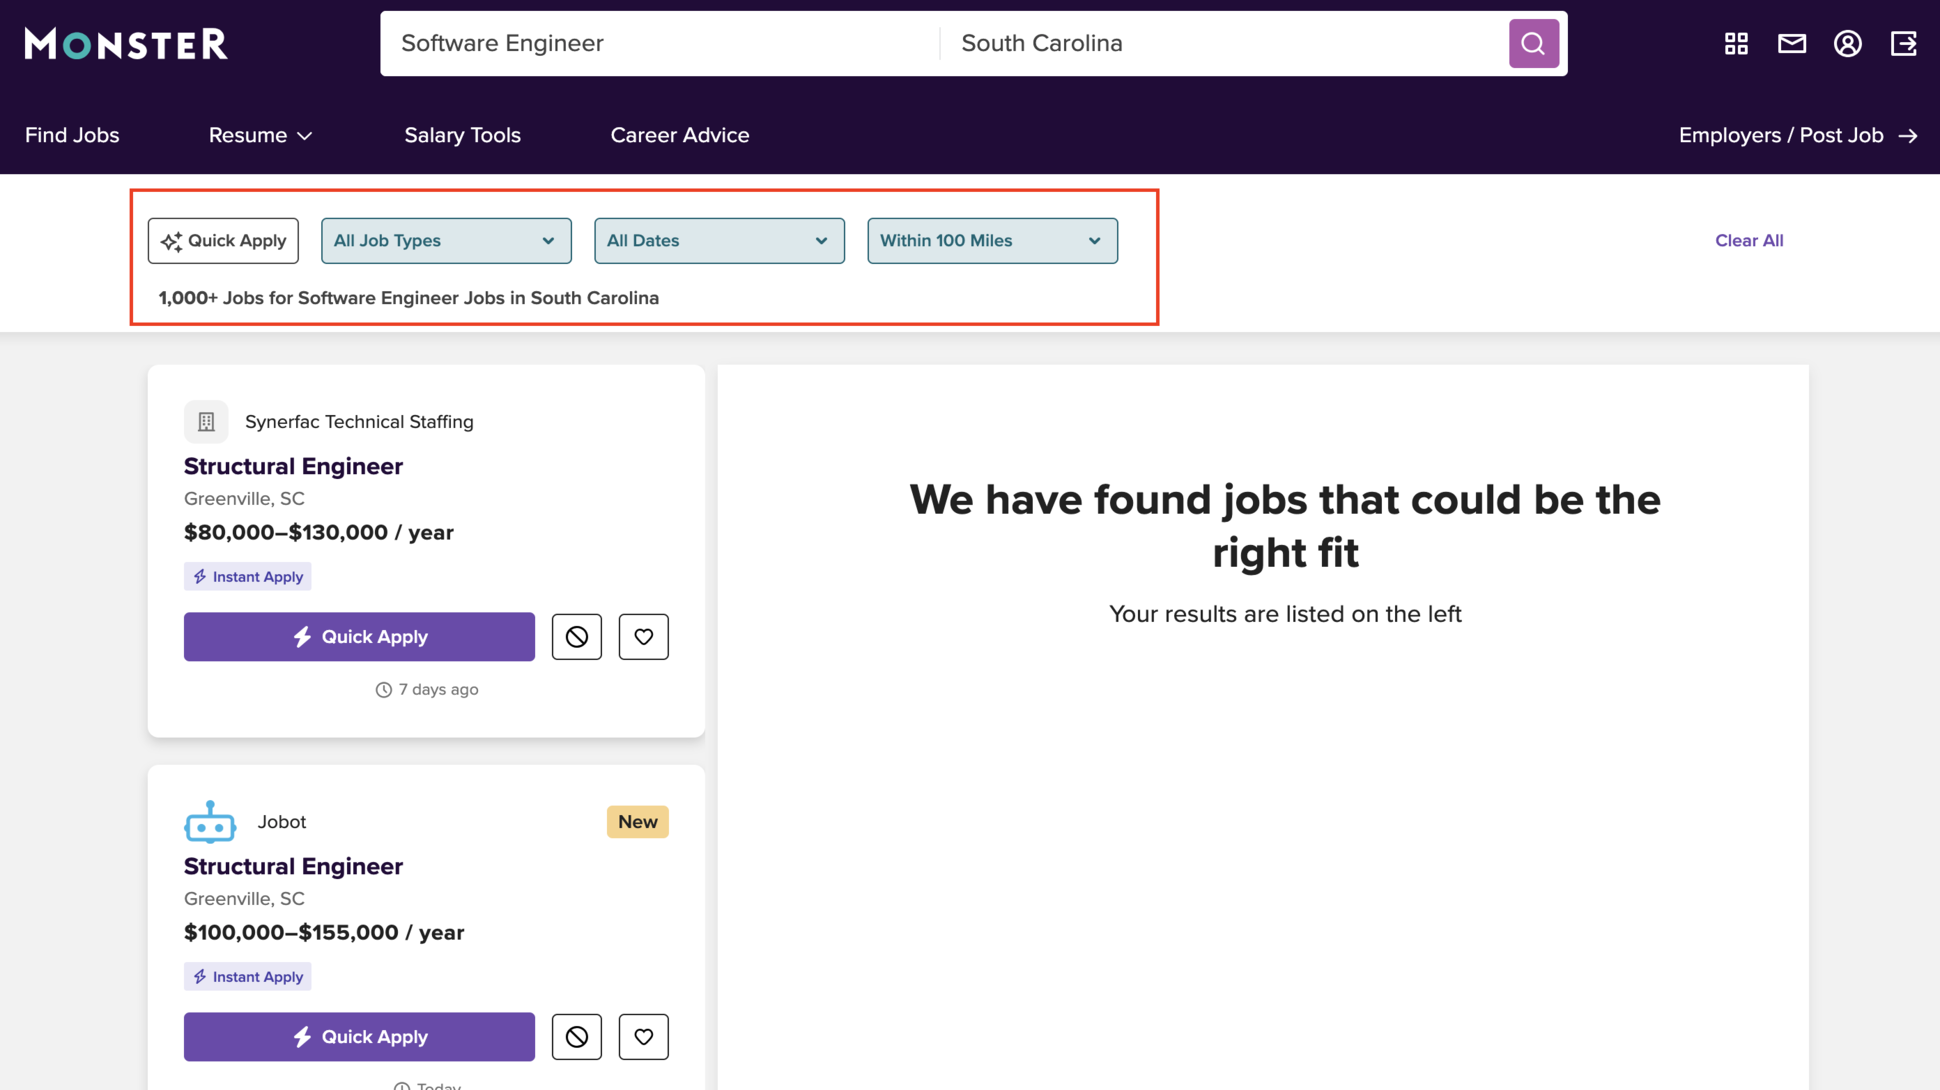Open Salary Tools
This screenshot has height=1090, width=1940.
pos(462,135)
